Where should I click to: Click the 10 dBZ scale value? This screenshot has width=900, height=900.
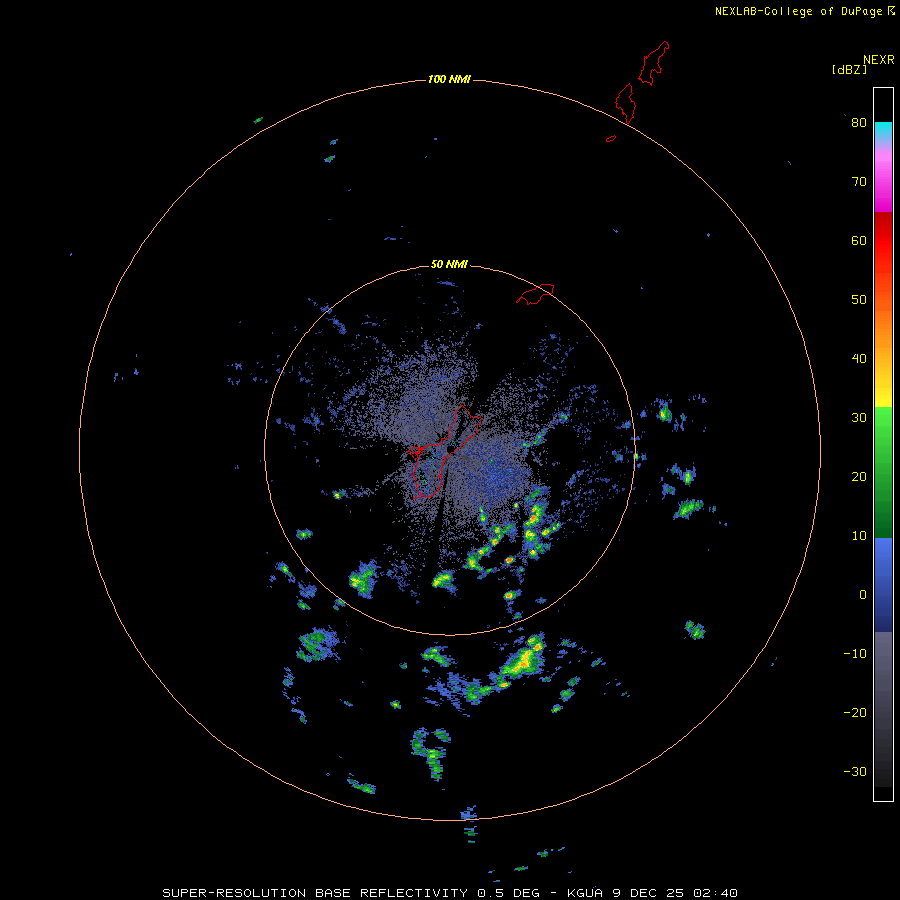point(859,536)
